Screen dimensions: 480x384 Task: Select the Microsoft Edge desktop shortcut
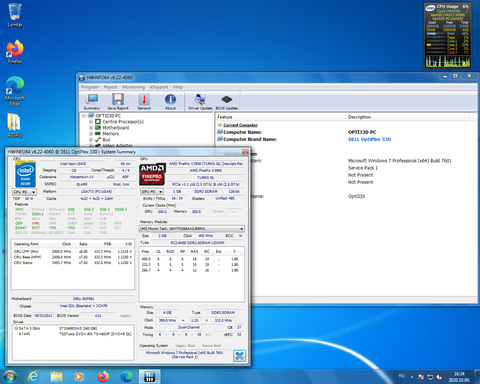(x=15, y=91)
